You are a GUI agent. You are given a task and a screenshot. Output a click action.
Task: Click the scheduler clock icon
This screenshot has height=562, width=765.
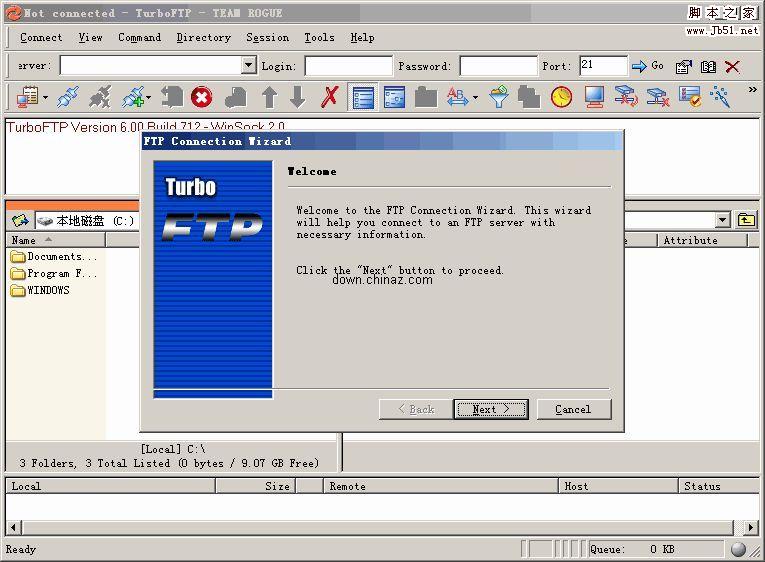[561, 97]
